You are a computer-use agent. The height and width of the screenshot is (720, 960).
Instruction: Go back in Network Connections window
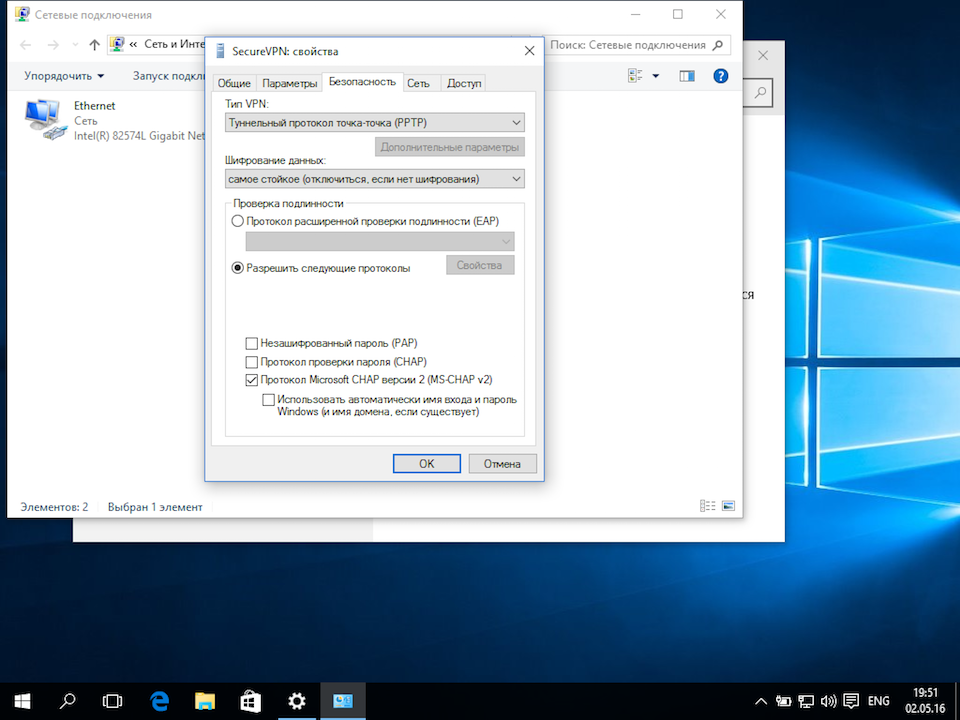click(26, 45)
